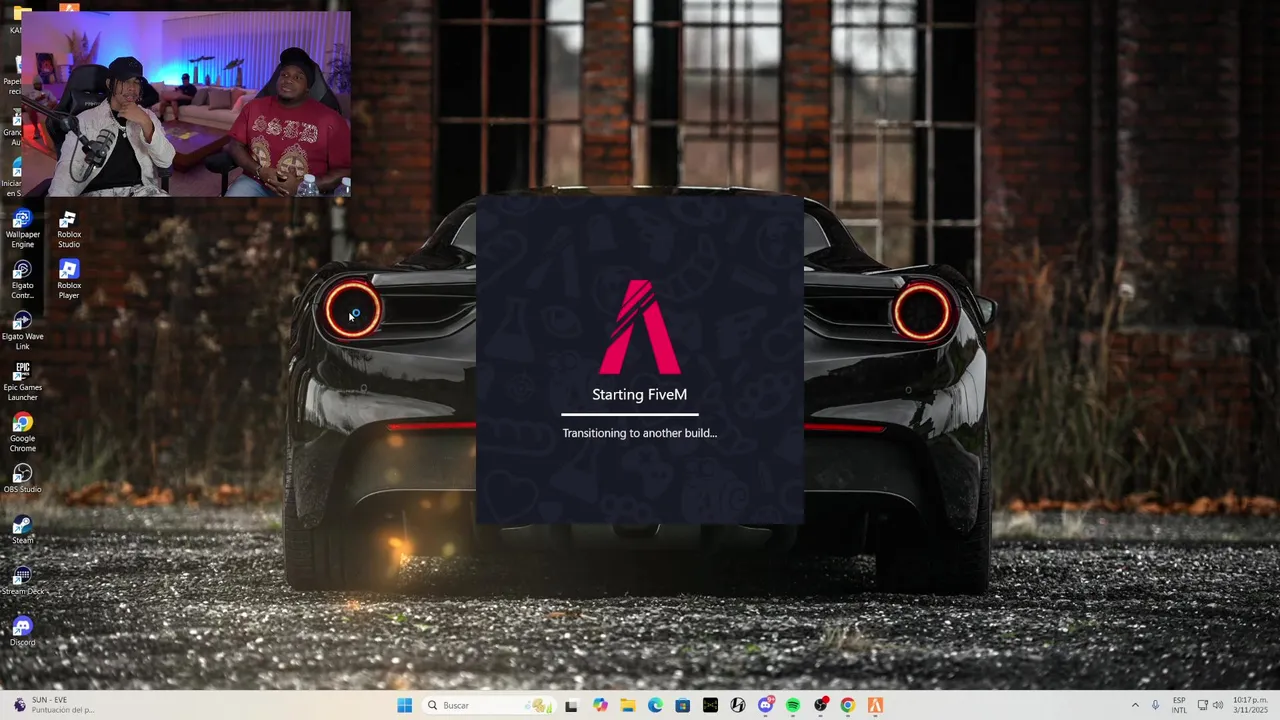Screen dimensions: 1280x720
Task: Open the Elgato Wave Link desktop shortcut
Action: coord(22,330)
